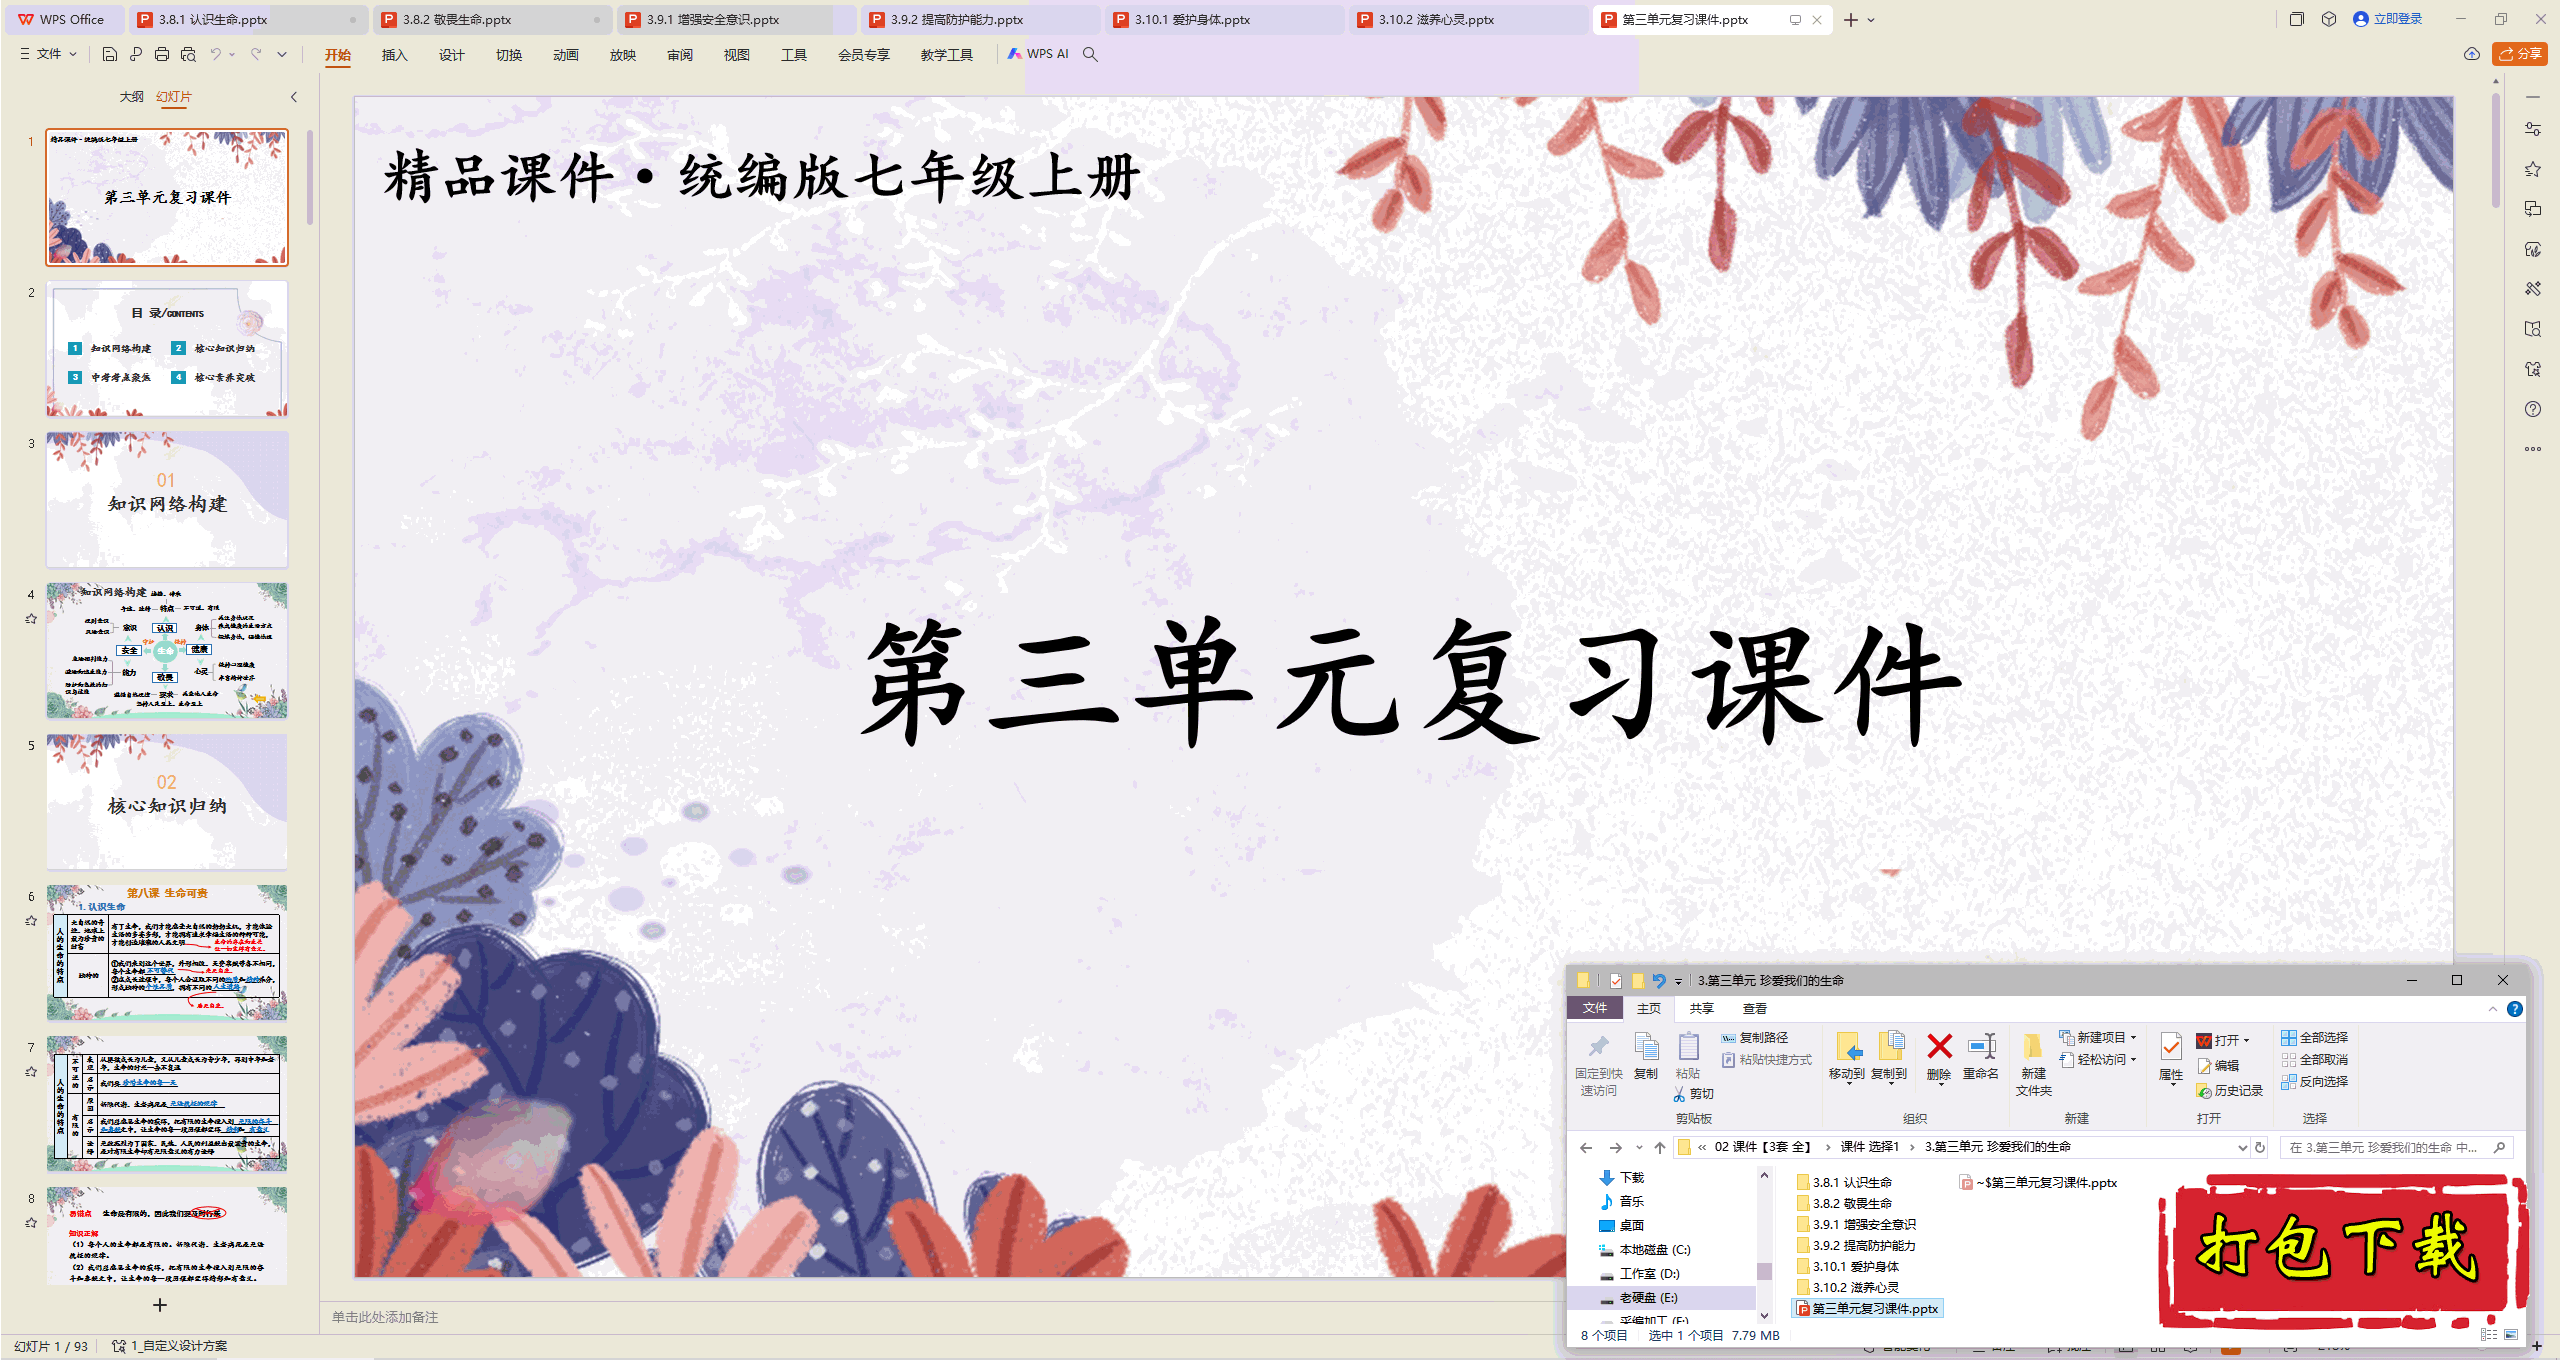Click the cloud sync icon beside the 分享 button
The image size is (2560, 1360).
pyautogui.click(x=2472, y=54)
